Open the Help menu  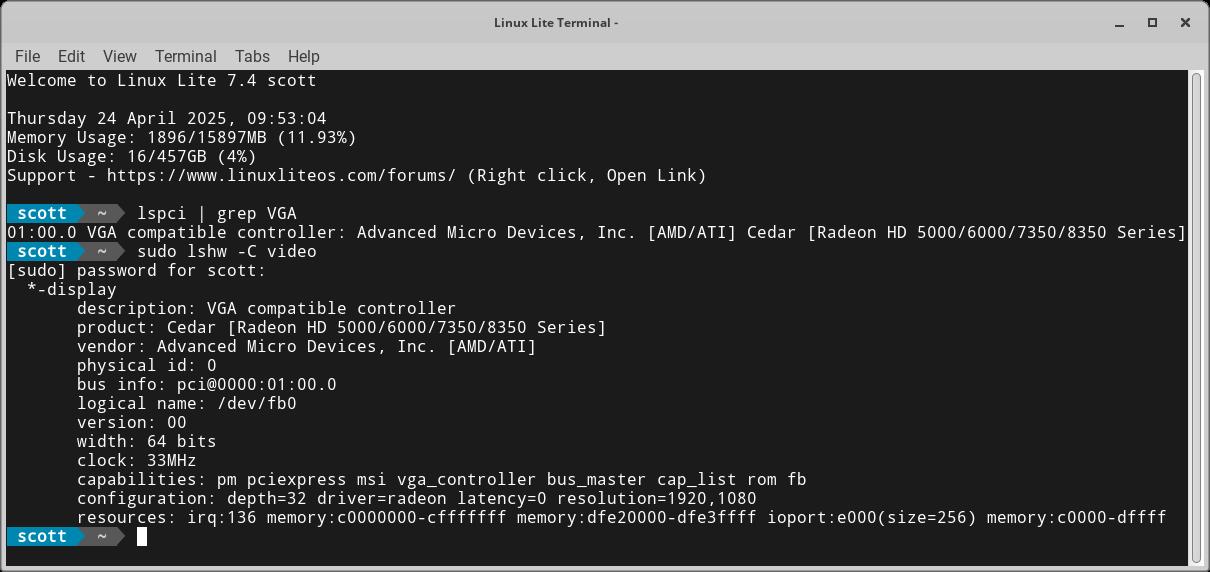303,56
